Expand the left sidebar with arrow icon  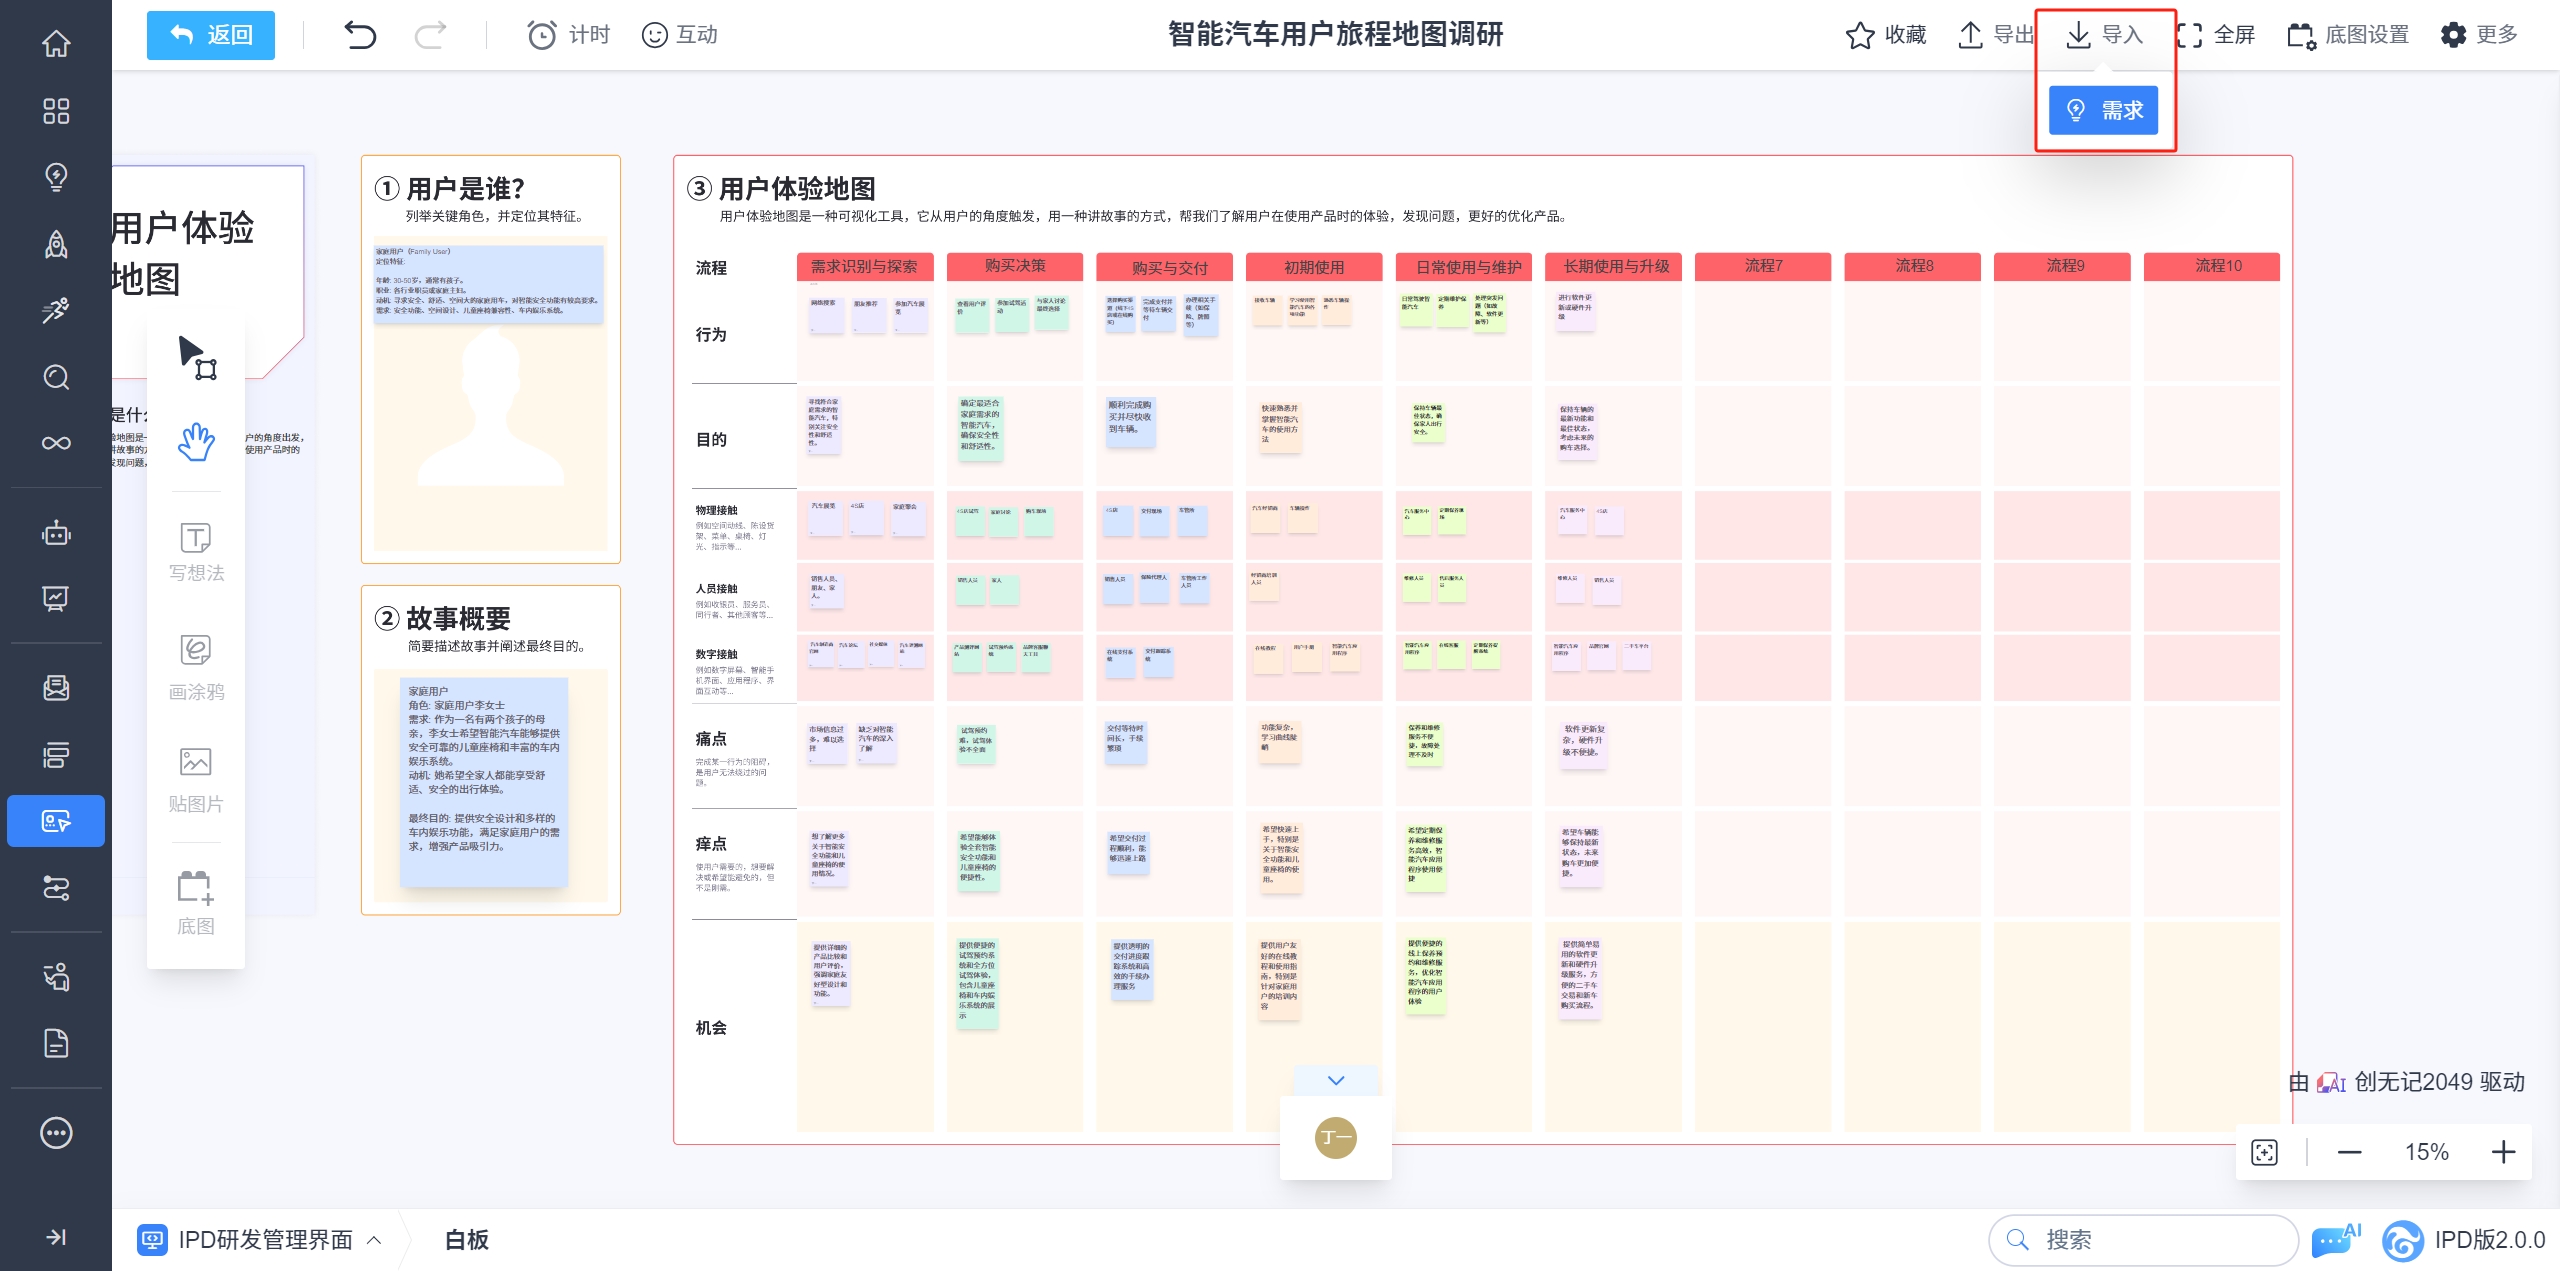(56, 1237)
